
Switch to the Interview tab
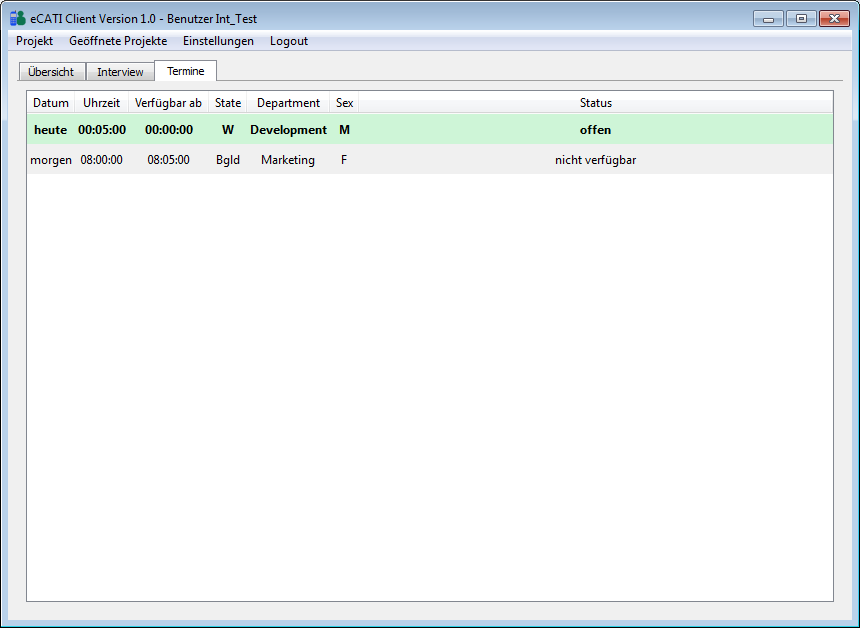(x=120, y=72)
